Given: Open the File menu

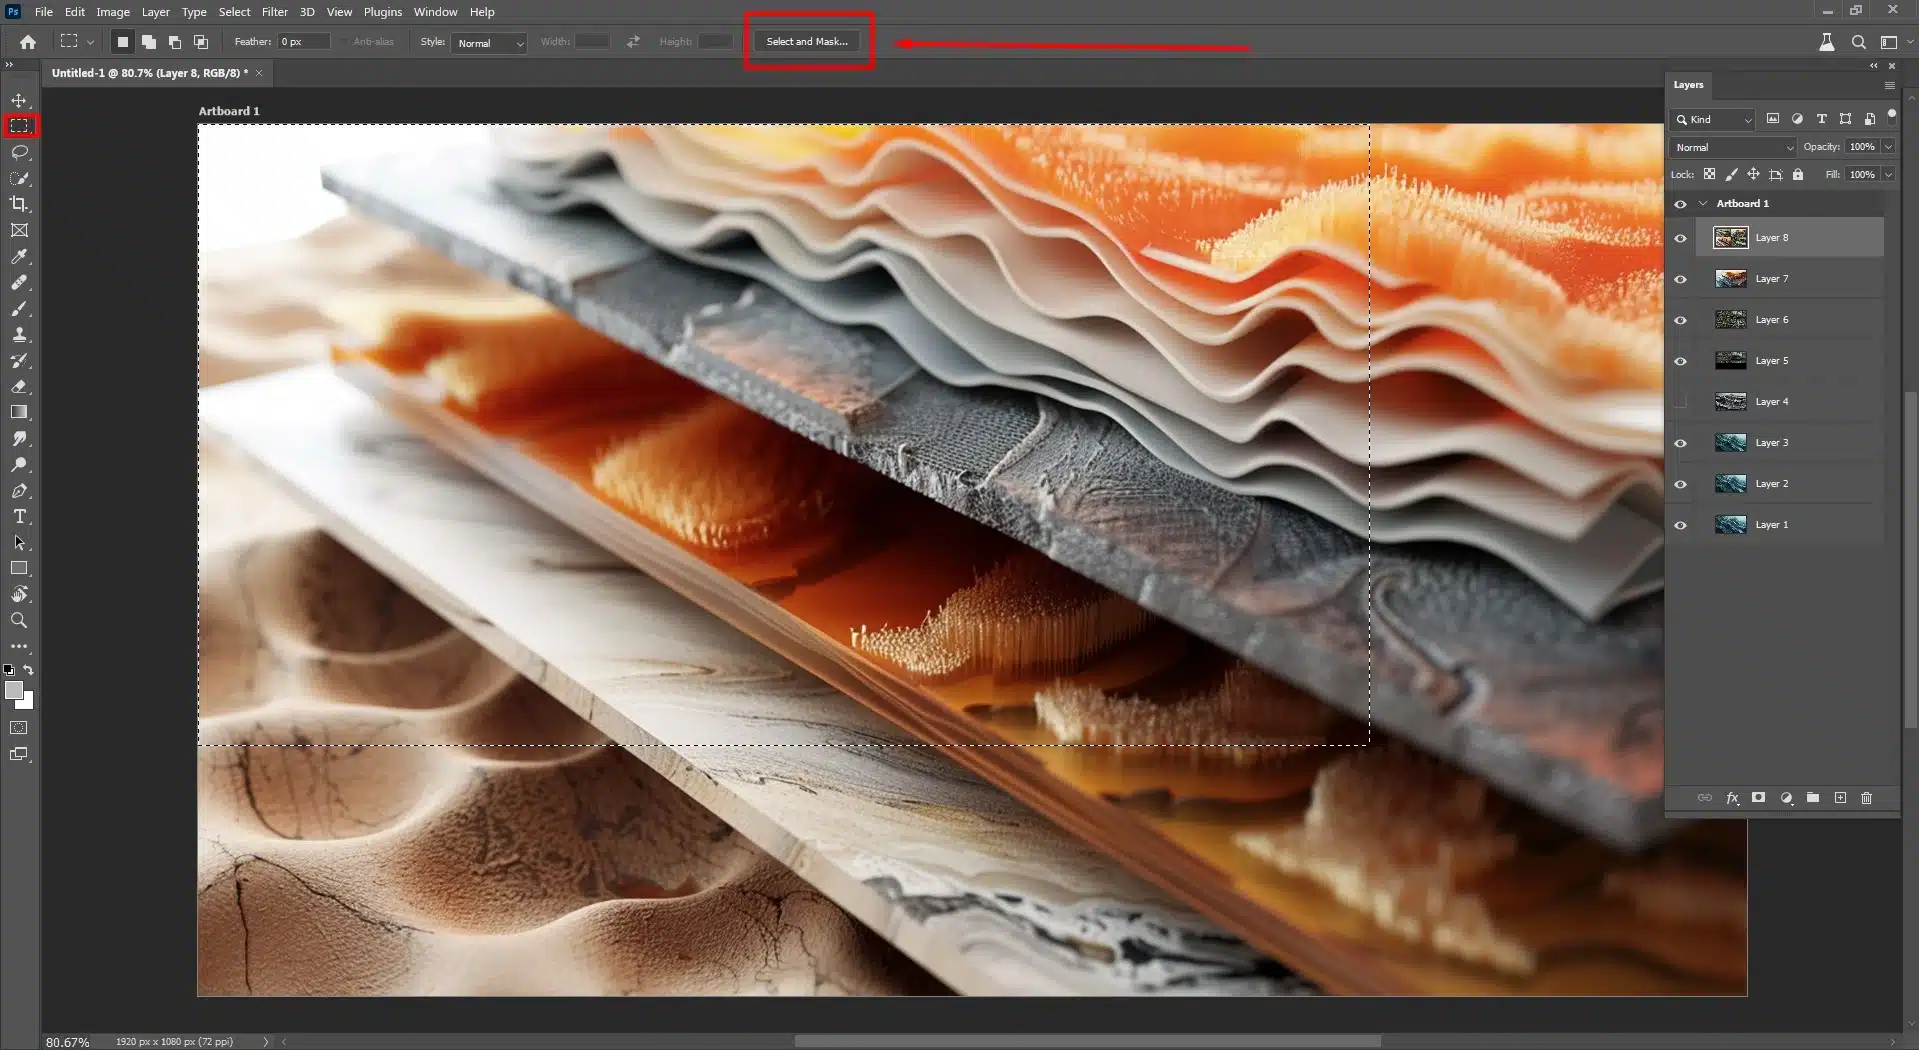Looking at the screenshot, I should (x=44, y=12).
